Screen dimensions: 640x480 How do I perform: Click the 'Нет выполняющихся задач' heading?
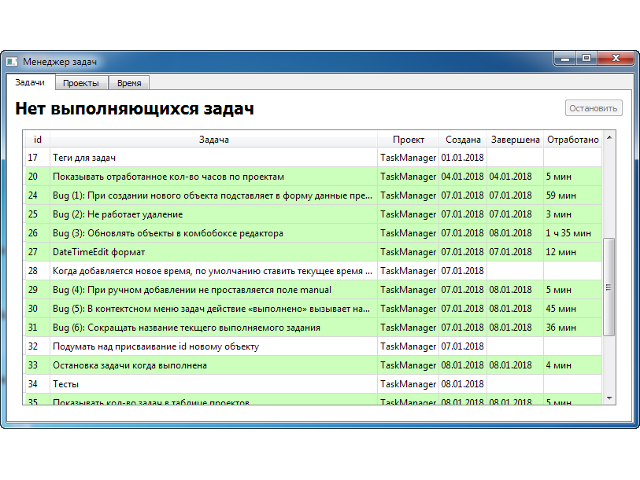(134, 109)
